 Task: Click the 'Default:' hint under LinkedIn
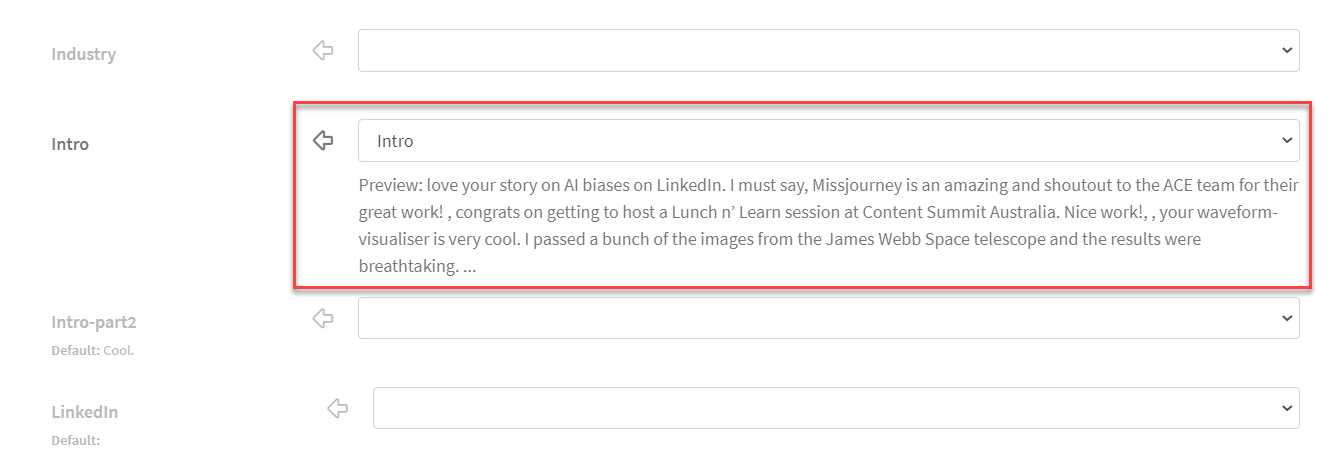click(76, 440)
